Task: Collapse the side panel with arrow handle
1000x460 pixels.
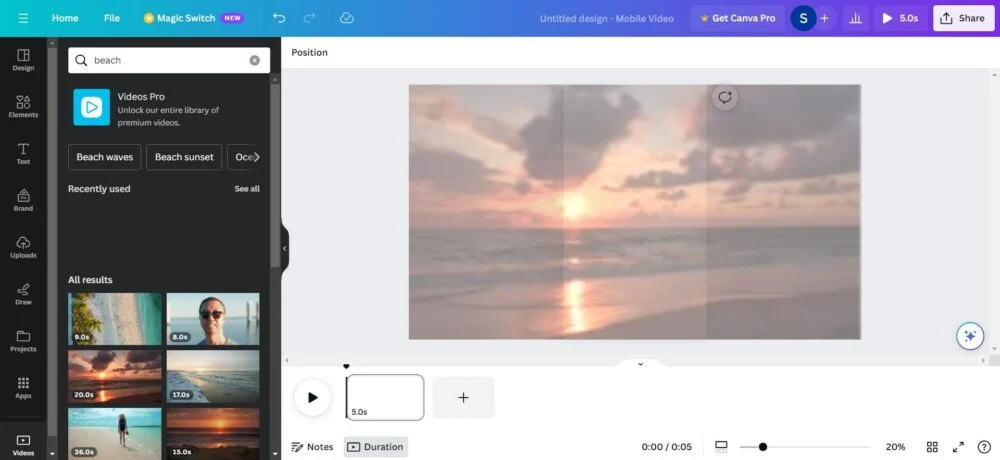Action: coord(284,248)
